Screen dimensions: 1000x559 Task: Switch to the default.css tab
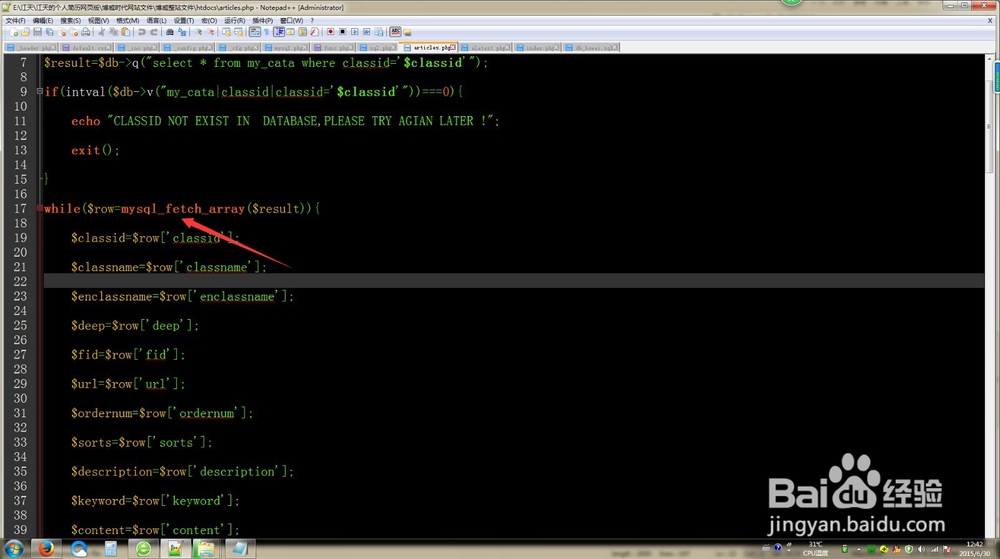click(87, 48)
